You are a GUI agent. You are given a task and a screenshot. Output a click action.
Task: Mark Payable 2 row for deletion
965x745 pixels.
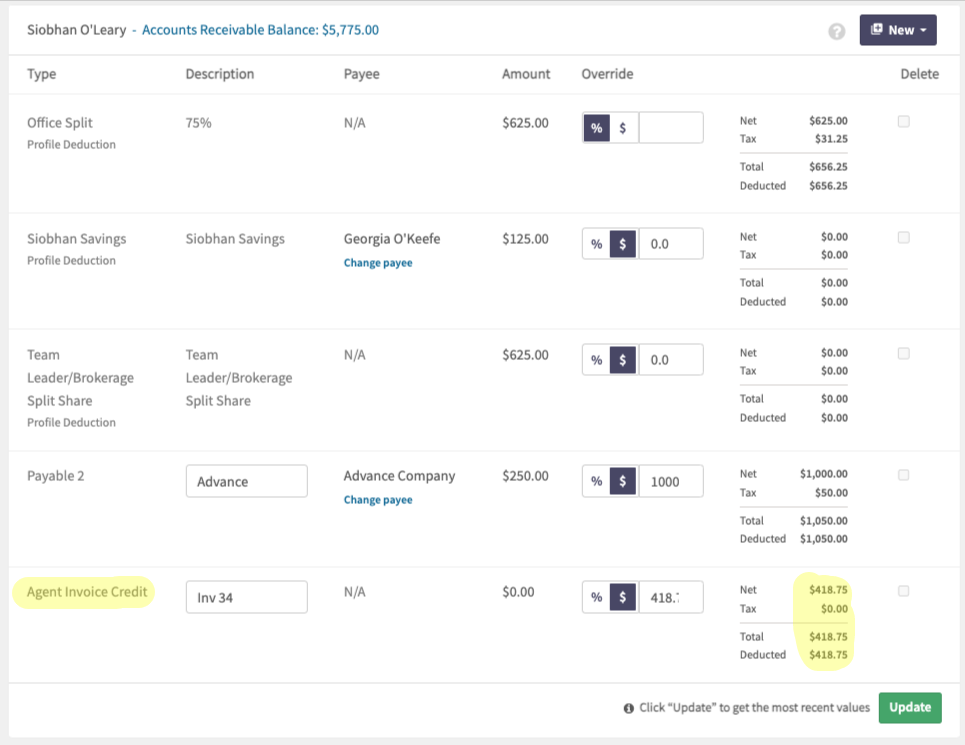click(x=903, y=475)
